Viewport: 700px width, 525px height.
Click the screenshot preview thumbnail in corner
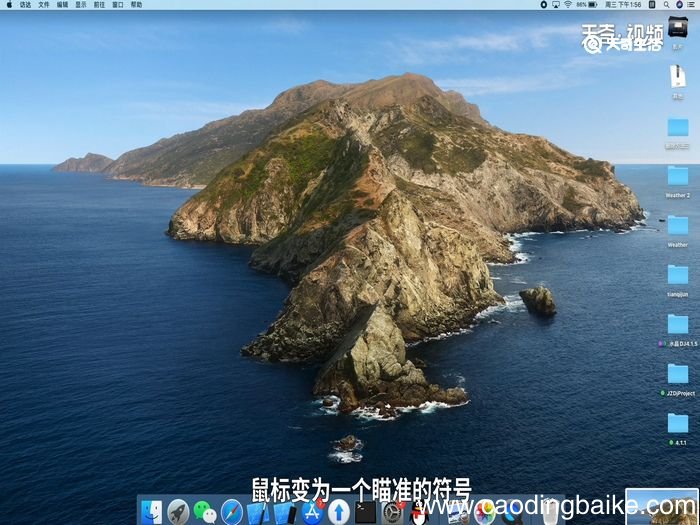(662, 507)
